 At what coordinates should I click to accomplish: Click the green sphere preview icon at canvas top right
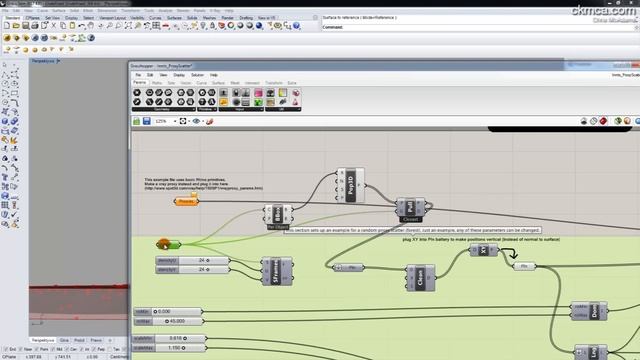tap(618, 121)
